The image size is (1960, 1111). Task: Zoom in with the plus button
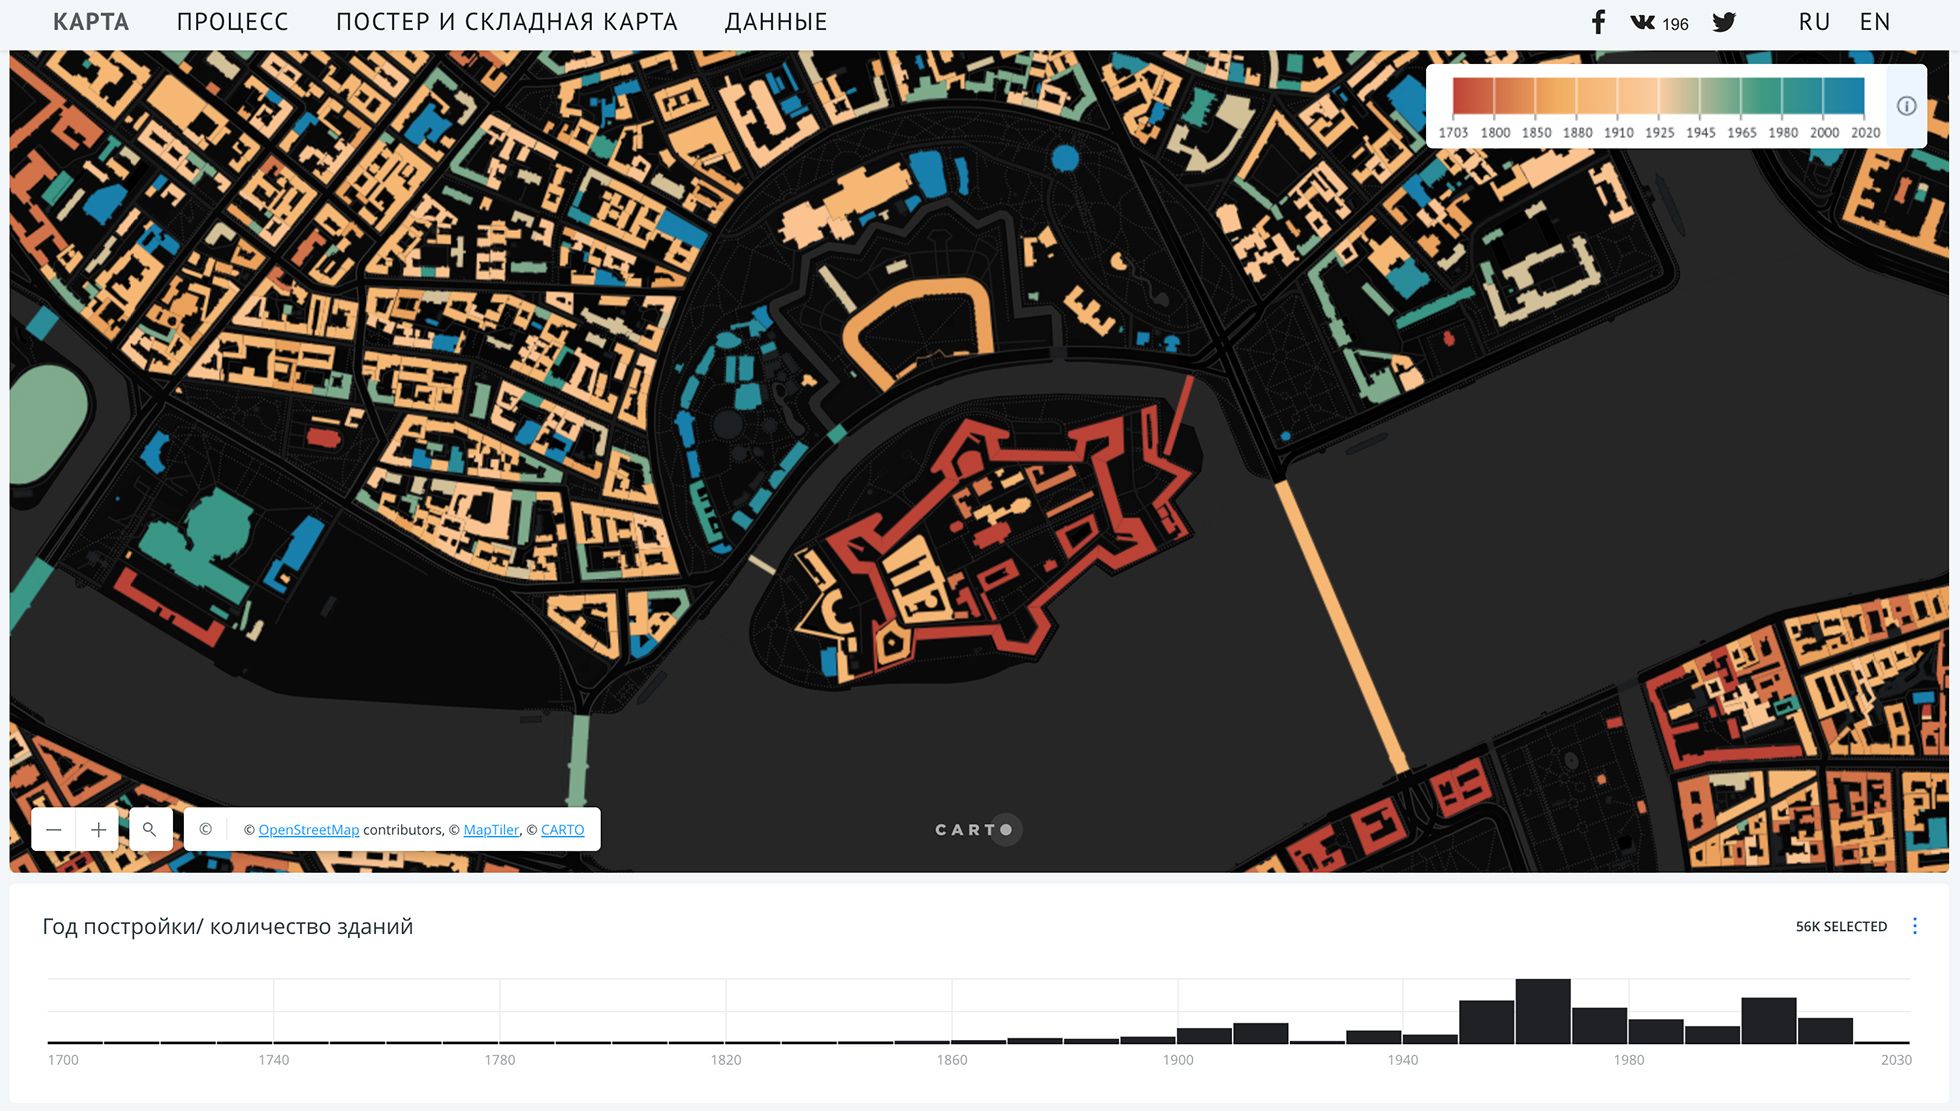[x=98, y=830]
